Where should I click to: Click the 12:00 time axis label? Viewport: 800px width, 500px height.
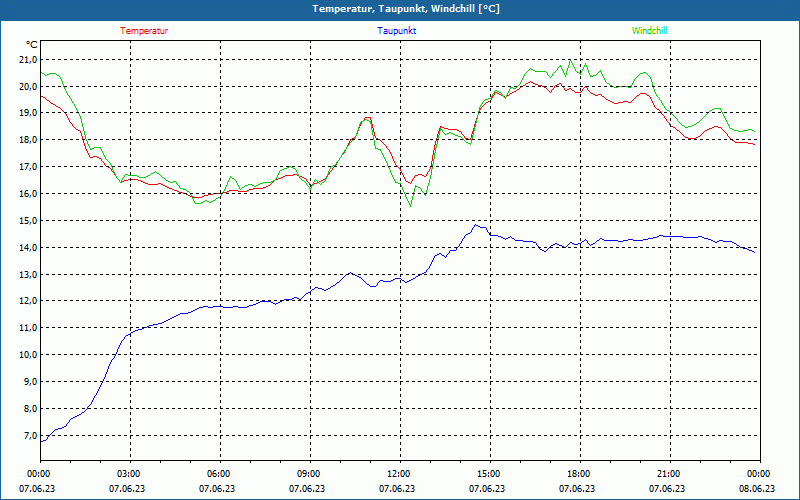coord(399,474)
